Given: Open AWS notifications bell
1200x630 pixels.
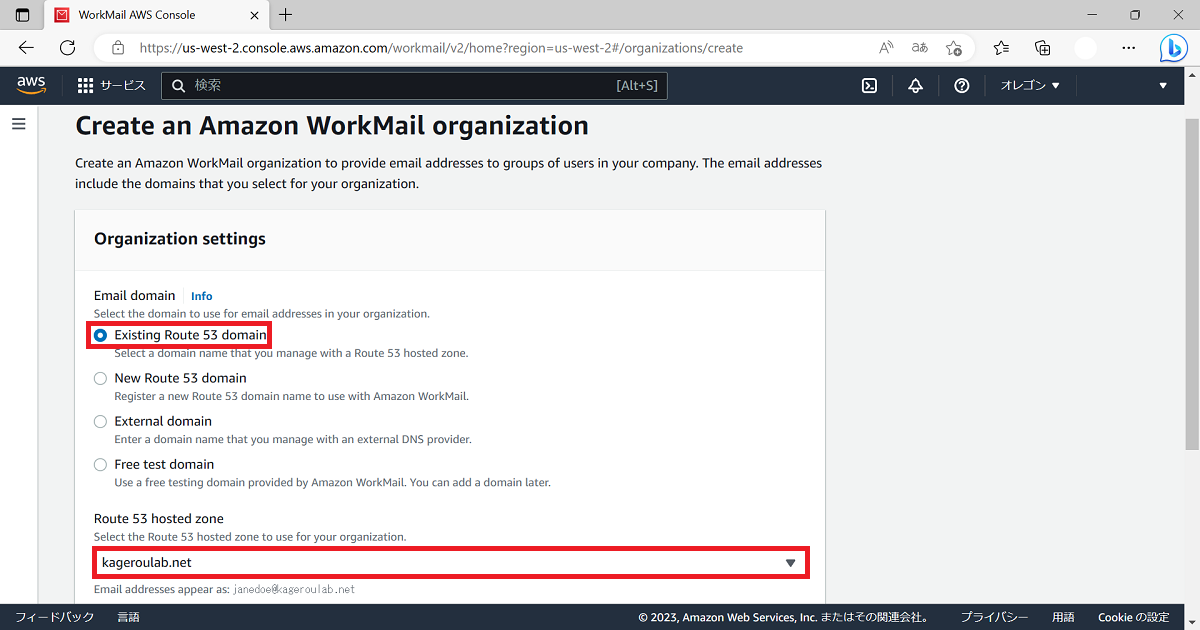Looking at the screenshot, I should point(915,85).
